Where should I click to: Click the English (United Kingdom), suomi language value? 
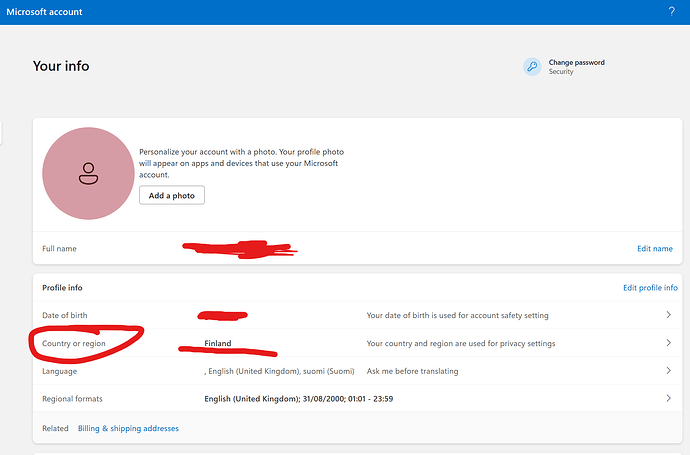[x=279, y=371]
